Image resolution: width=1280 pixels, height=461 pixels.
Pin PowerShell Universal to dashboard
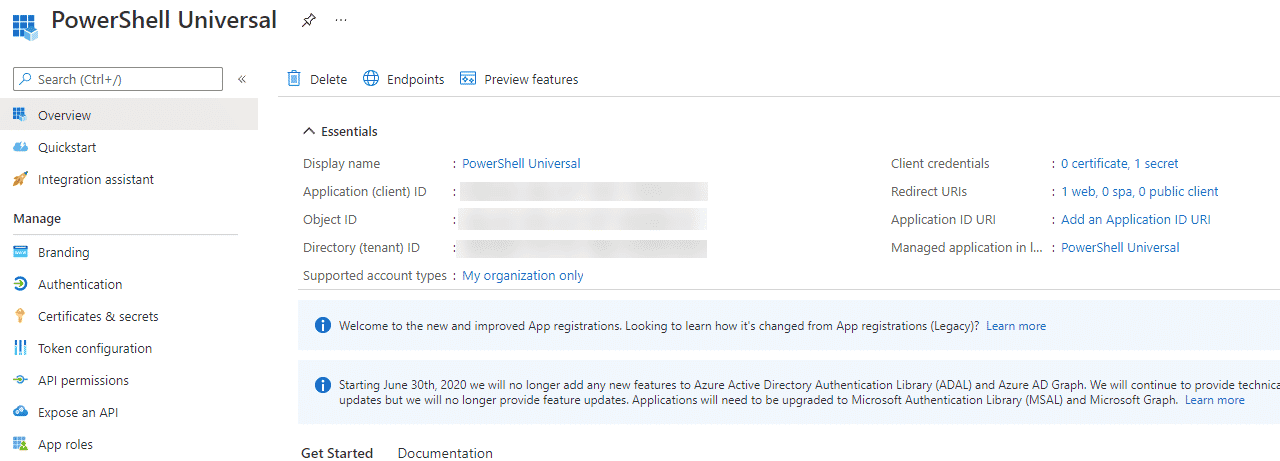[309, 20]
